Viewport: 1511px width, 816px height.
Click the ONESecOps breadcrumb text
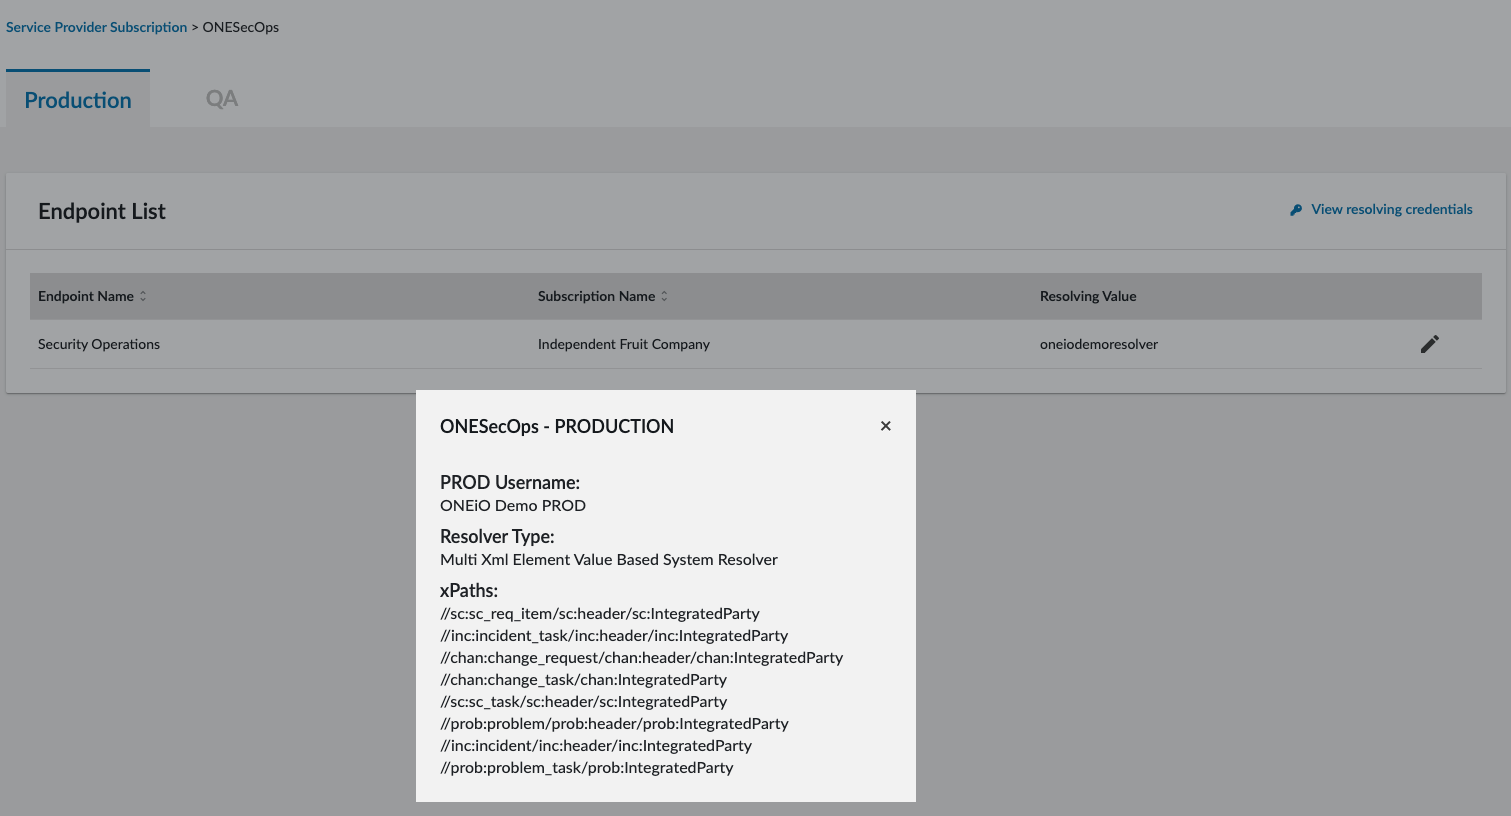[x=241, y=27]
